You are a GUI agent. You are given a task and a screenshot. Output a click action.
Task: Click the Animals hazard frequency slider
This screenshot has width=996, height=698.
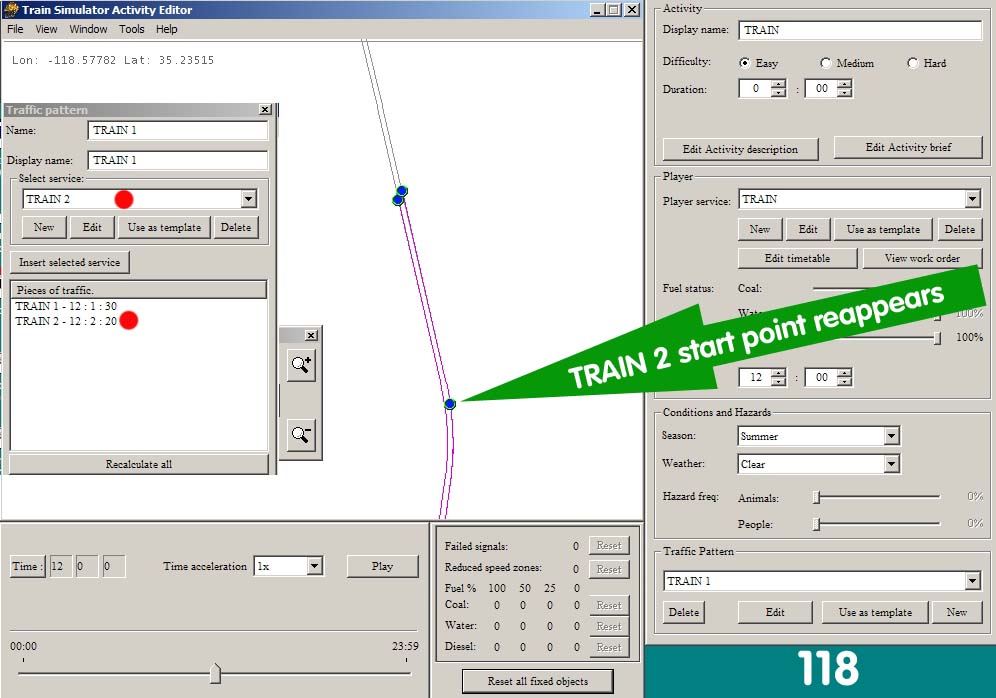tap(877, 497)
